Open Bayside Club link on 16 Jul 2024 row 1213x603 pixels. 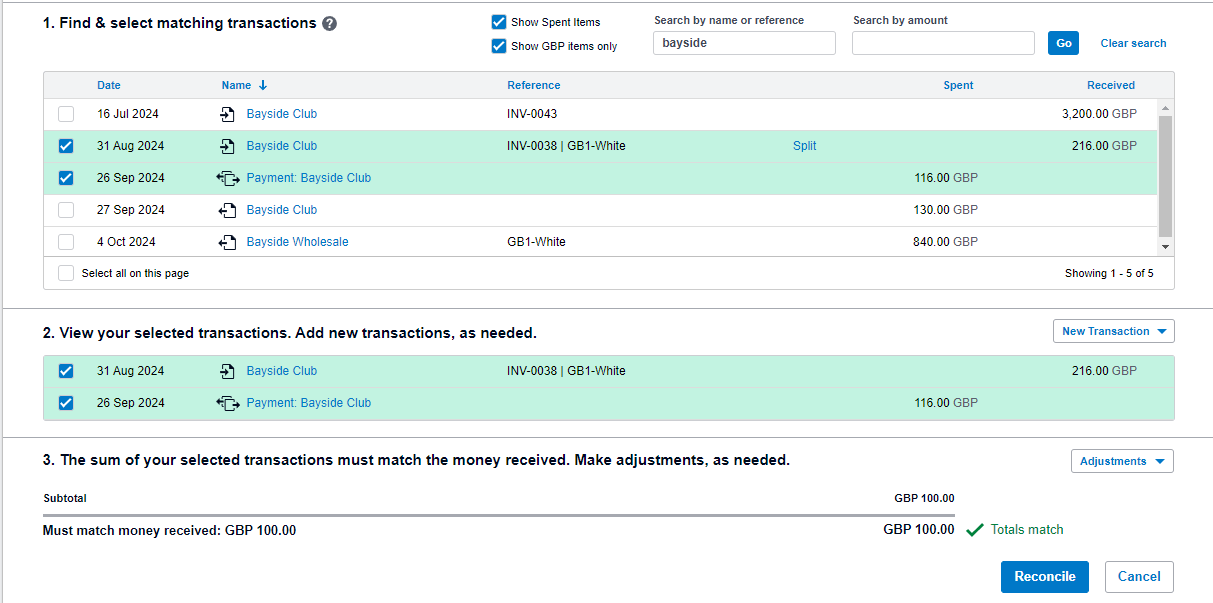click(282, 114)
